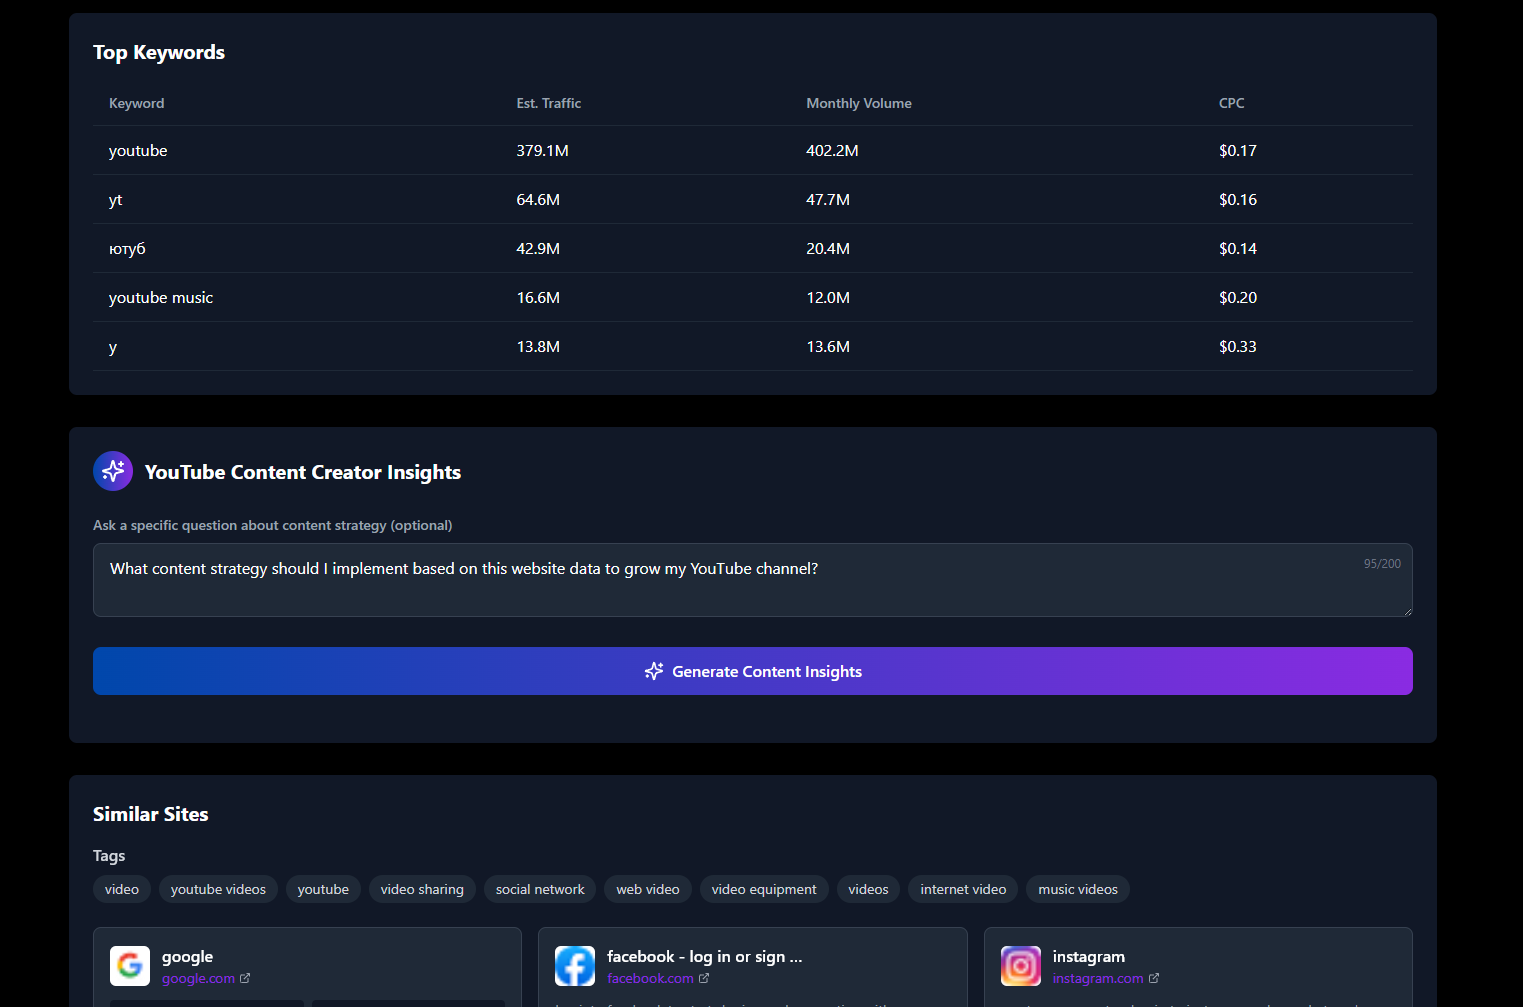This screenshot has height=1007, width=1523.
Task: Click the 379.1M traffic value
Action: point(542,150)
